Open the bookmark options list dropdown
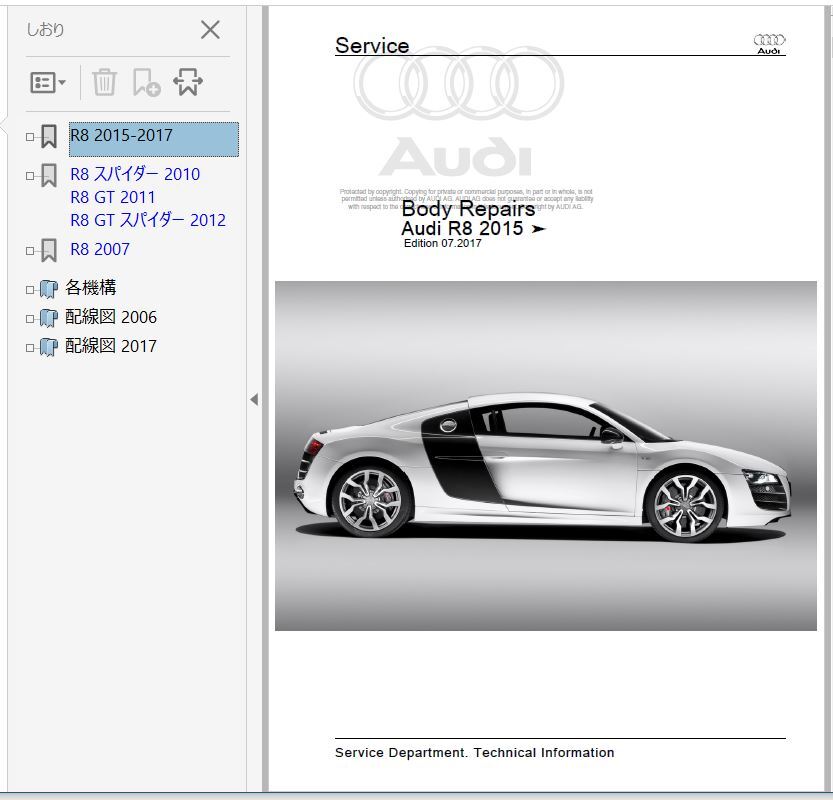 (48, 83)
